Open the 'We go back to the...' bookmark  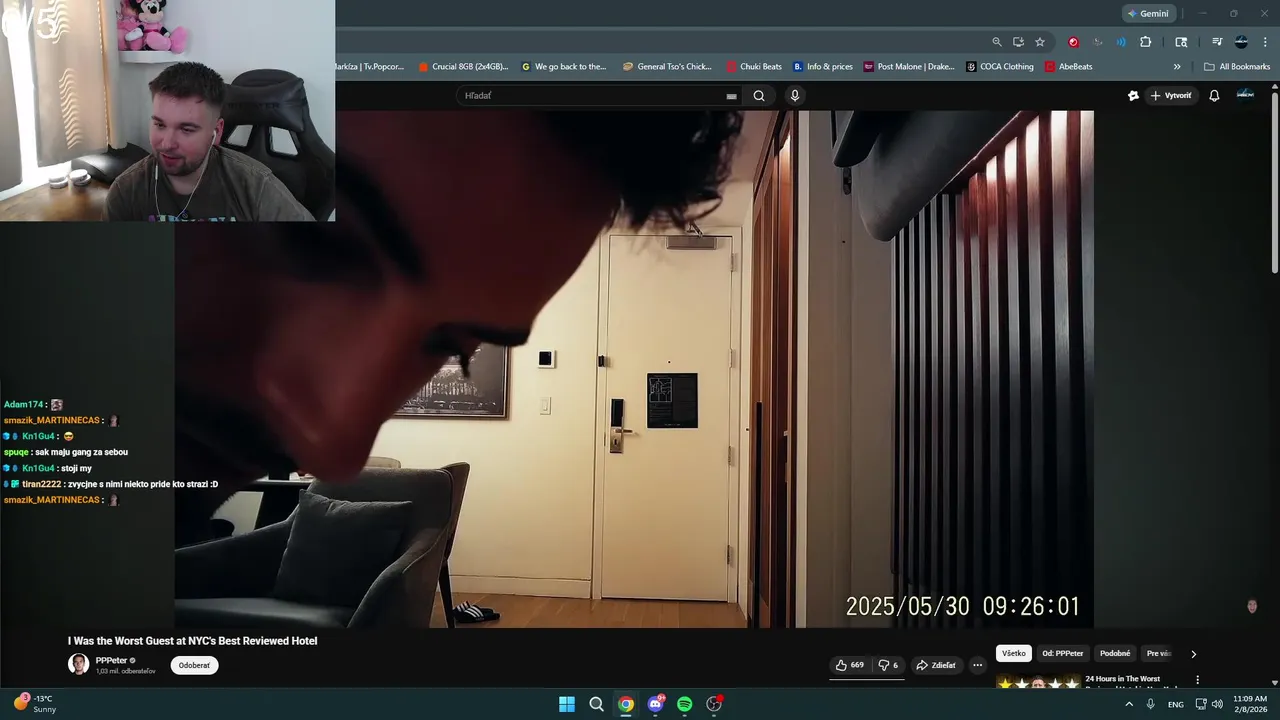(564, 67)
